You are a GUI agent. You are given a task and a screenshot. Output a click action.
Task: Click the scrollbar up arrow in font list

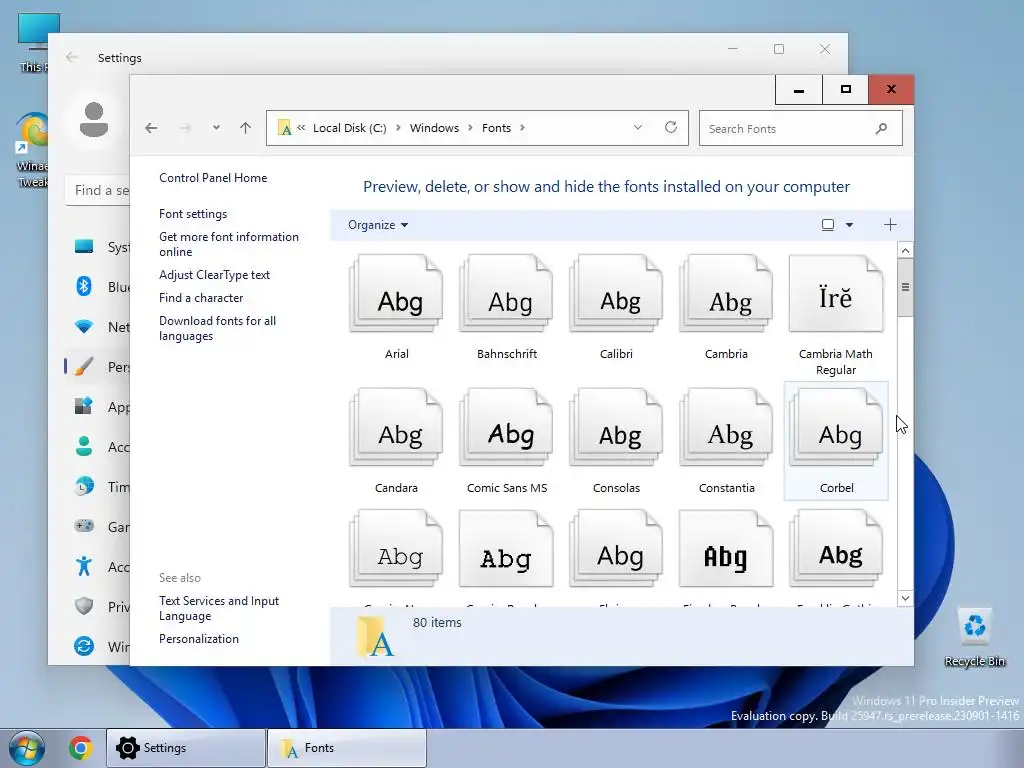(x=905, y=250)
